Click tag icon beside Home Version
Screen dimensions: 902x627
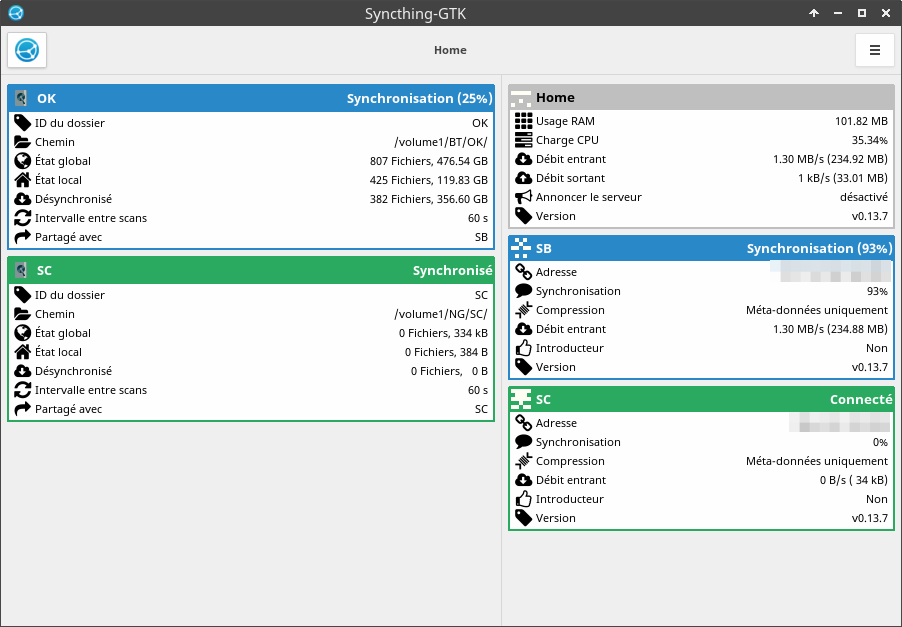(x=523, y=216)
